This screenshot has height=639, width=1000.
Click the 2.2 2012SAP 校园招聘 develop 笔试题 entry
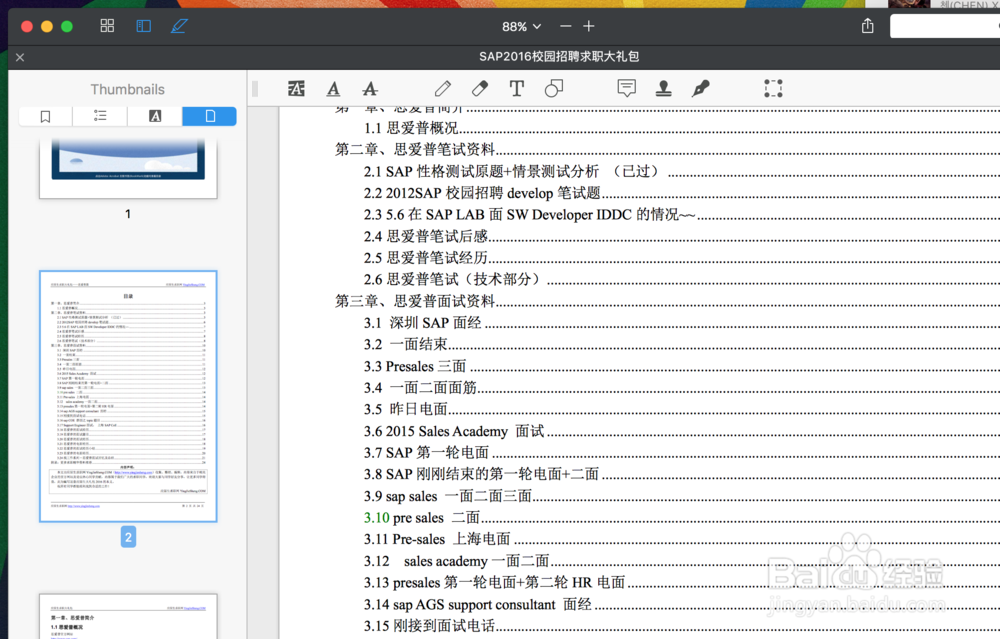[482, 193]
